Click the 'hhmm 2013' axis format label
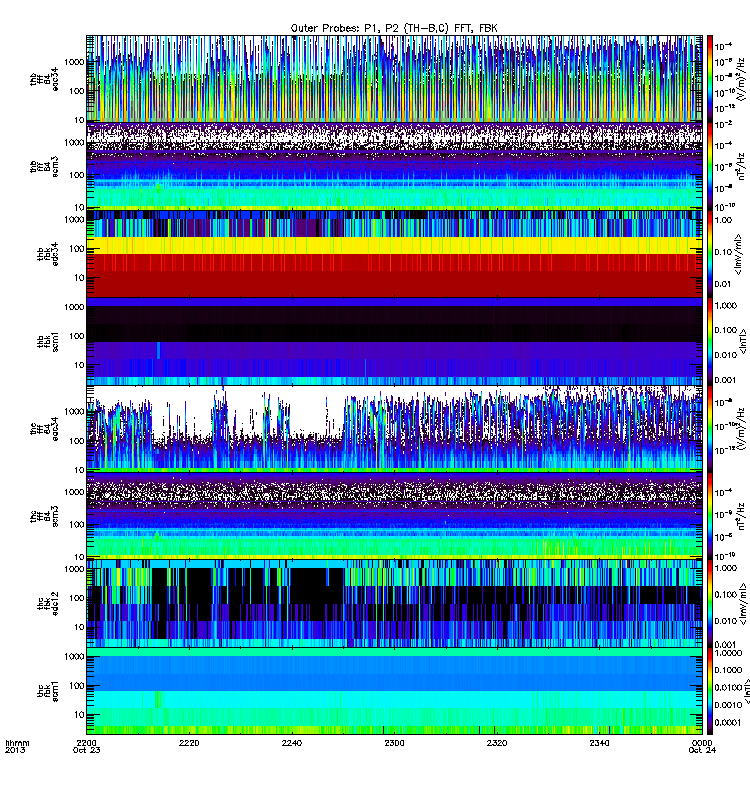This screenshot has width=750, height=800. [x=17, y=746]
